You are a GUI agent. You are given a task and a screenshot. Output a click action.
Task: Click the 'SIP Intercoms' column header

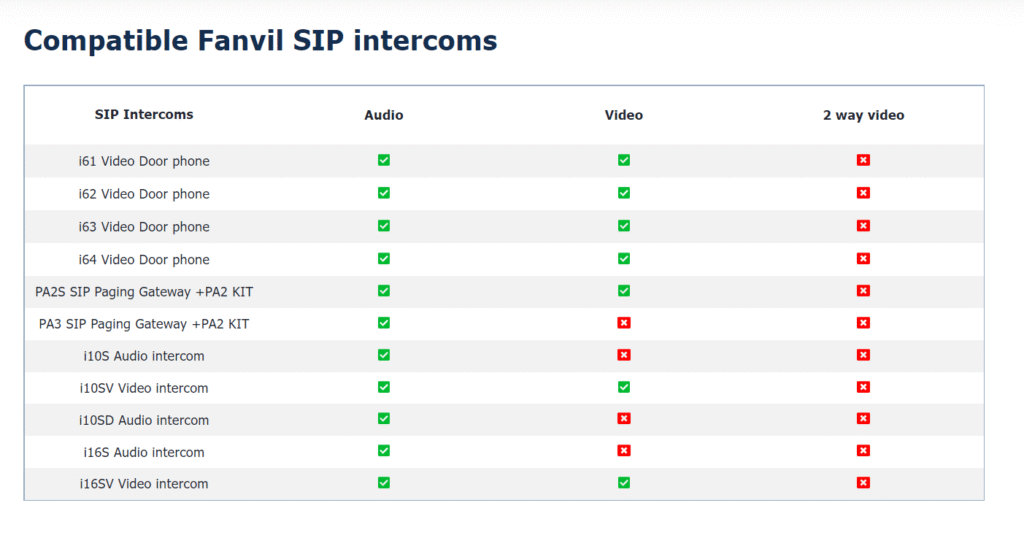(144, 114)
